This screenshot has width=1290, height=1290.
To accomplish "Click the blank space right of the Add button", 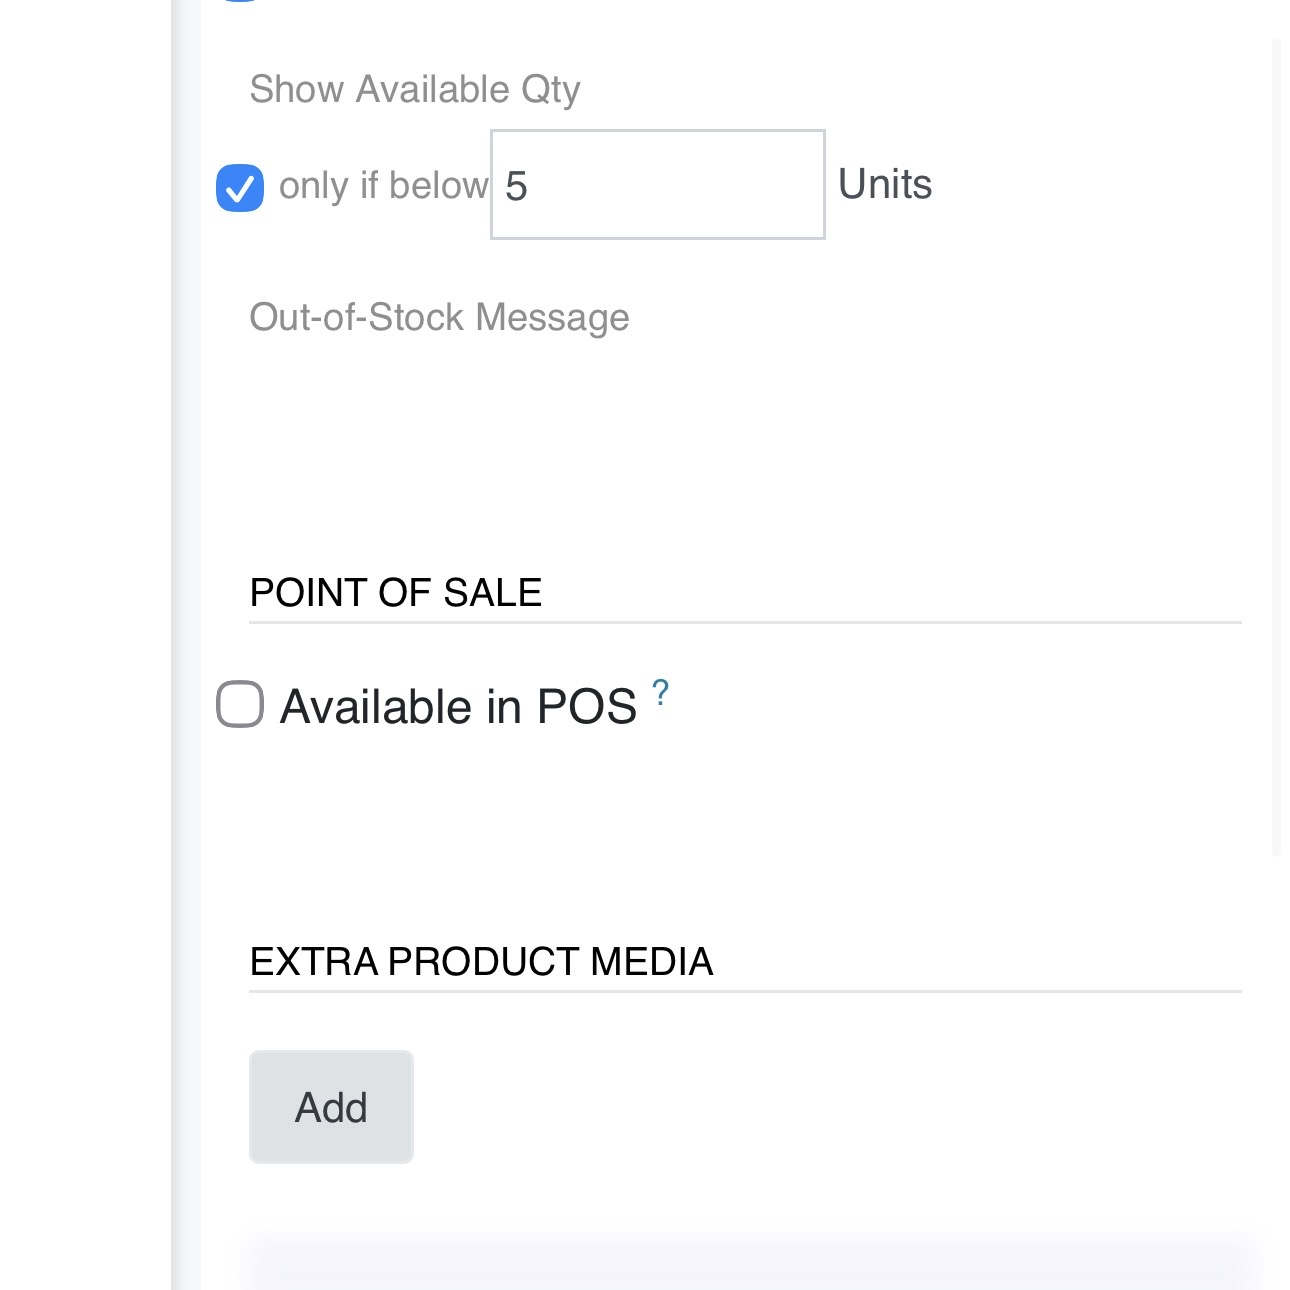I will (800, 1107).
